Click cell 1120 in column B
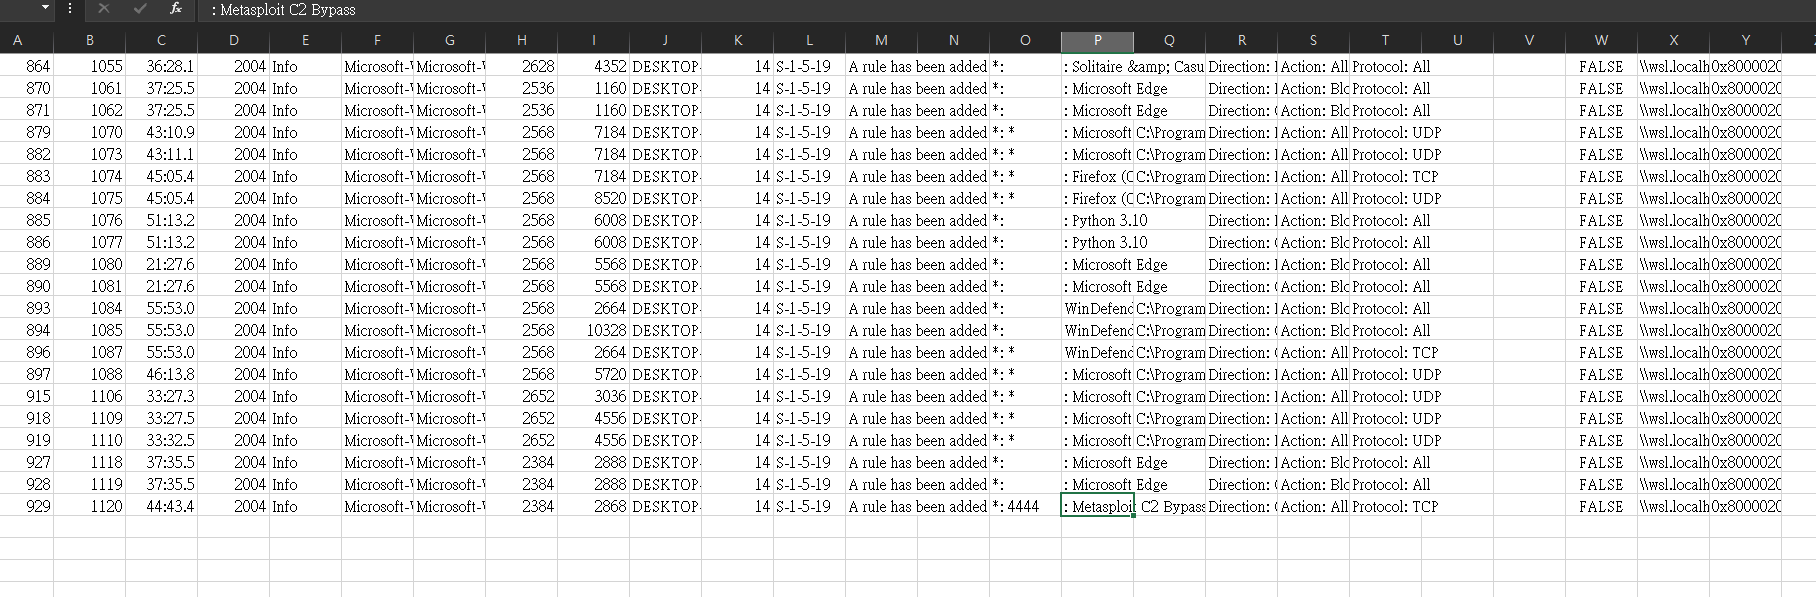The height and width of the screenshot is (597, 1816). (x=90, y=506)
